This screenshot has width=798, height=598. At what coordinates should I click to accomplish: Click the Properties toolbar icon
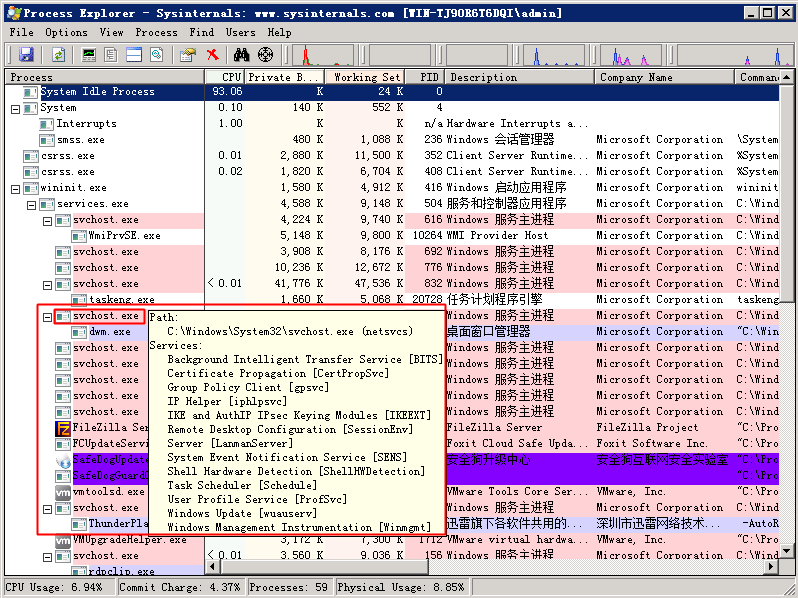[x=187, y=55]
